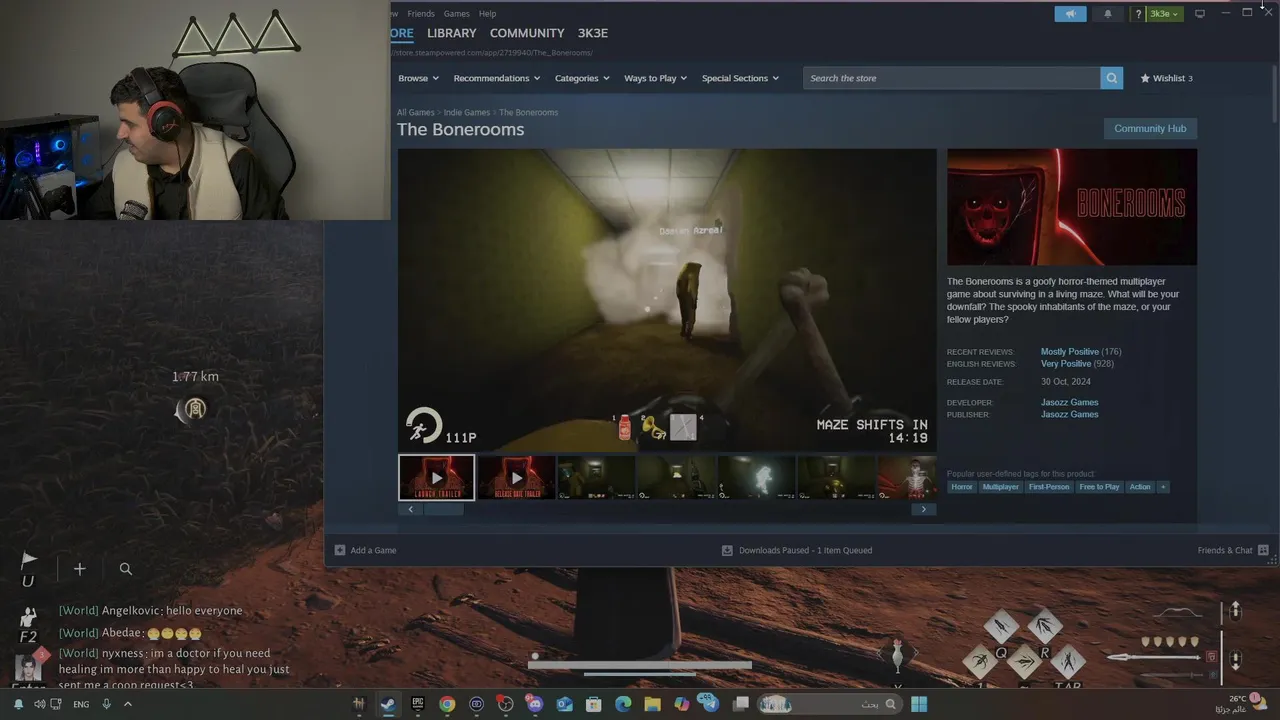
Task: Open Friends & Chat in Steam
Action: click(x=1233, y=550)
